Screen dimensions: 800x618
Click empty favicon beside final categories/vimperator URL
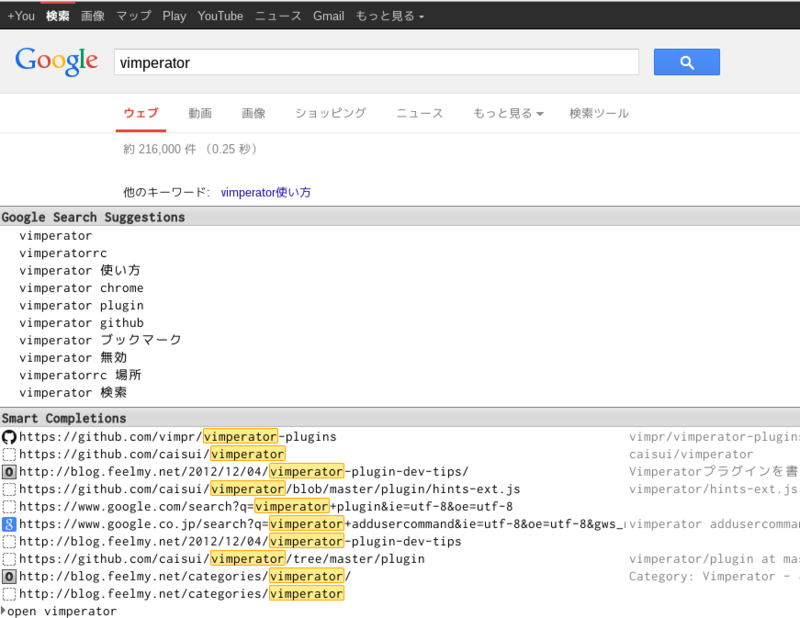(9, 594)
